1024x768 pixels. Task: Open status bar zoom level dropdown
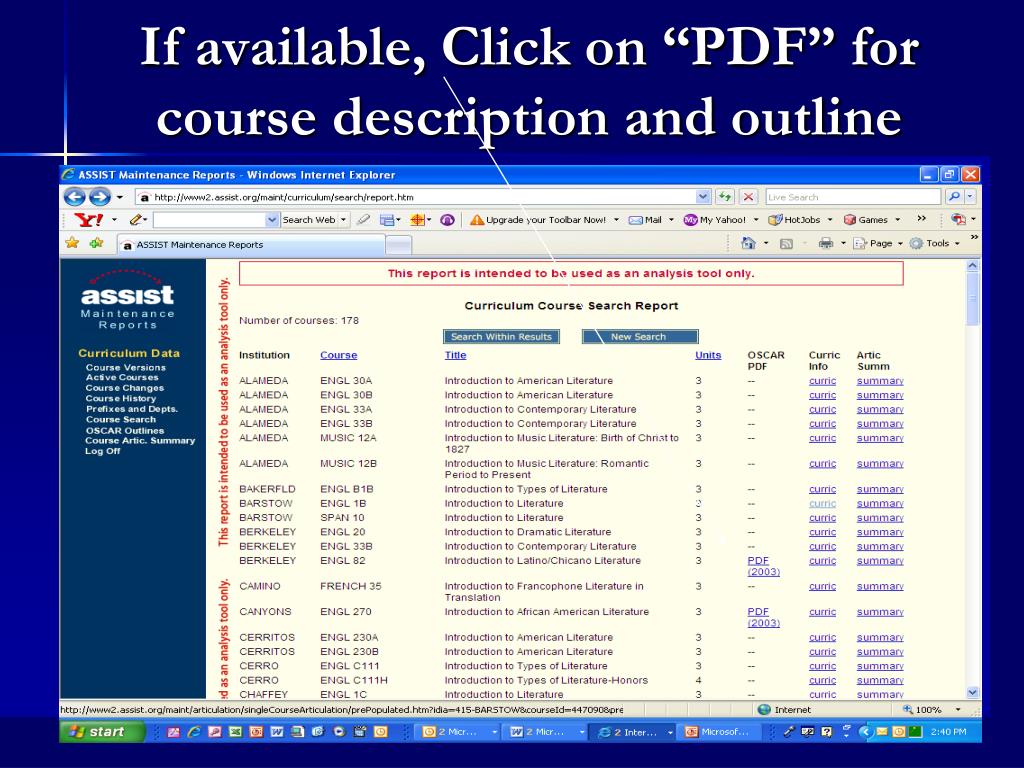958,709
